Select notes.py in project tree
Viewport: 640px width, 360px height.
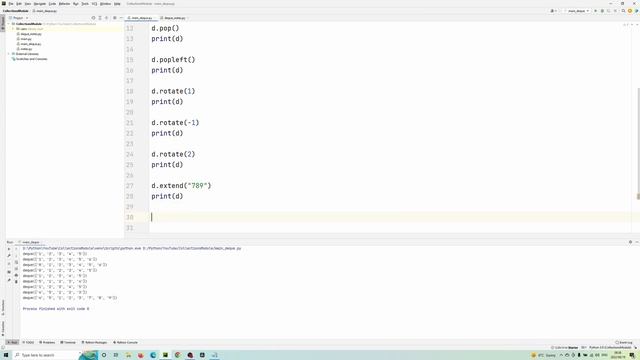[x=26, y=49]
